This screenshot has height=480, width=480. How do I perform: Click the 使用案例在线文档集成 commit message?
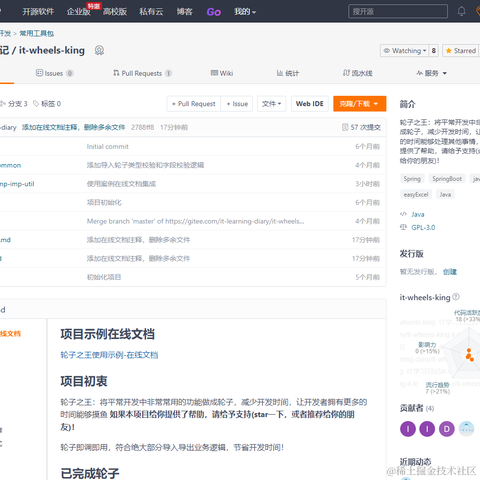121,184
